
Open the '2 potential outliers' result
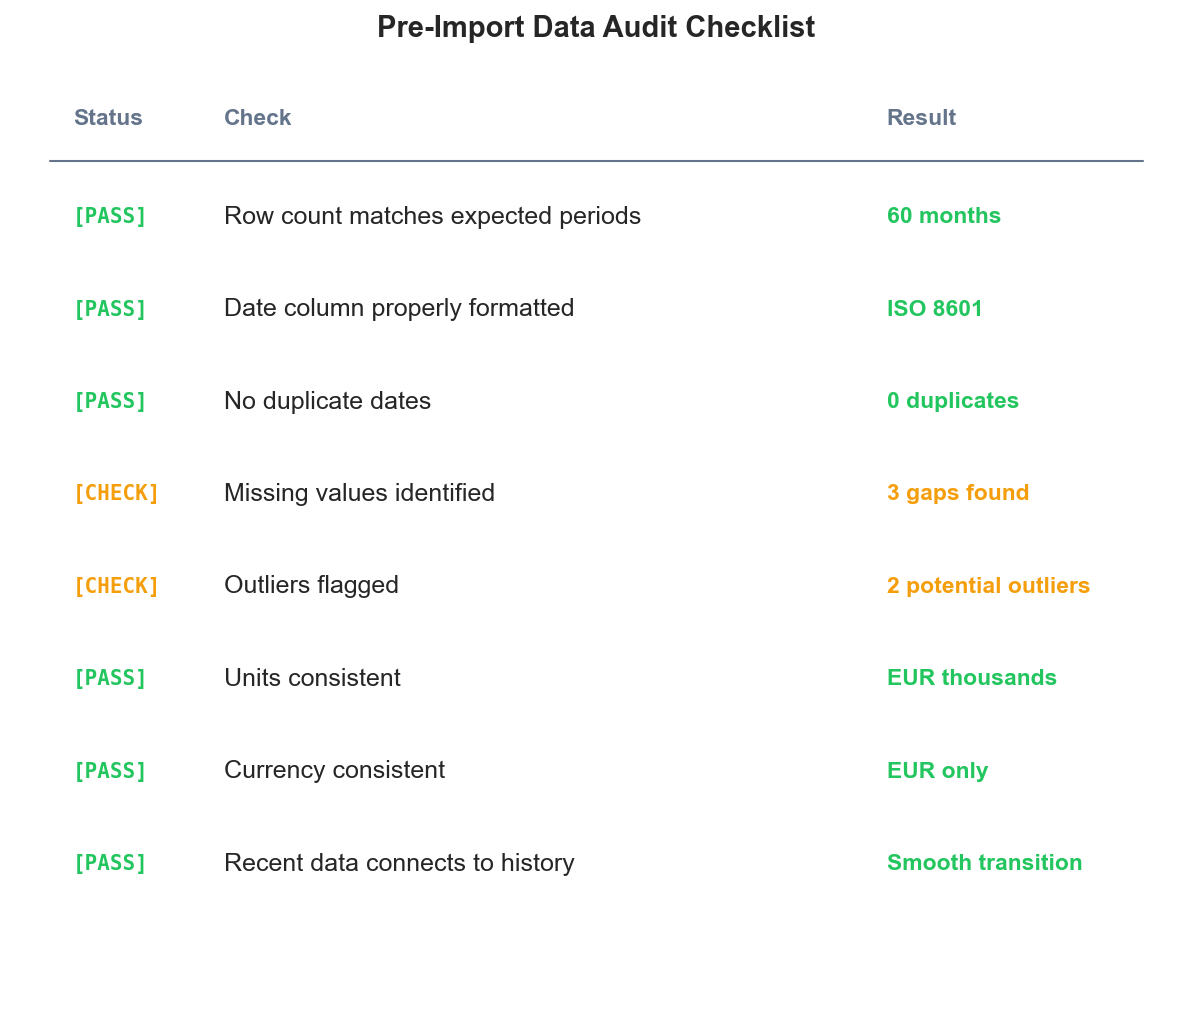click(x=988, y=586)
